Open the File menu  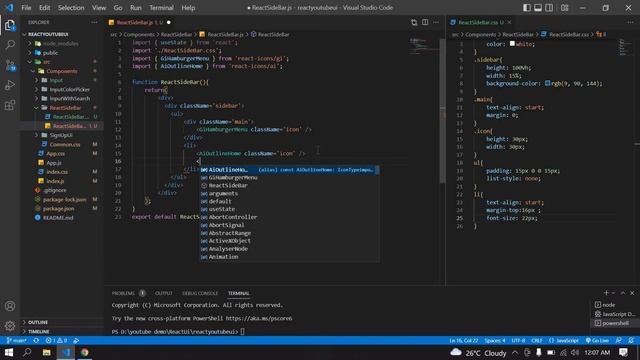coord(26,8)
